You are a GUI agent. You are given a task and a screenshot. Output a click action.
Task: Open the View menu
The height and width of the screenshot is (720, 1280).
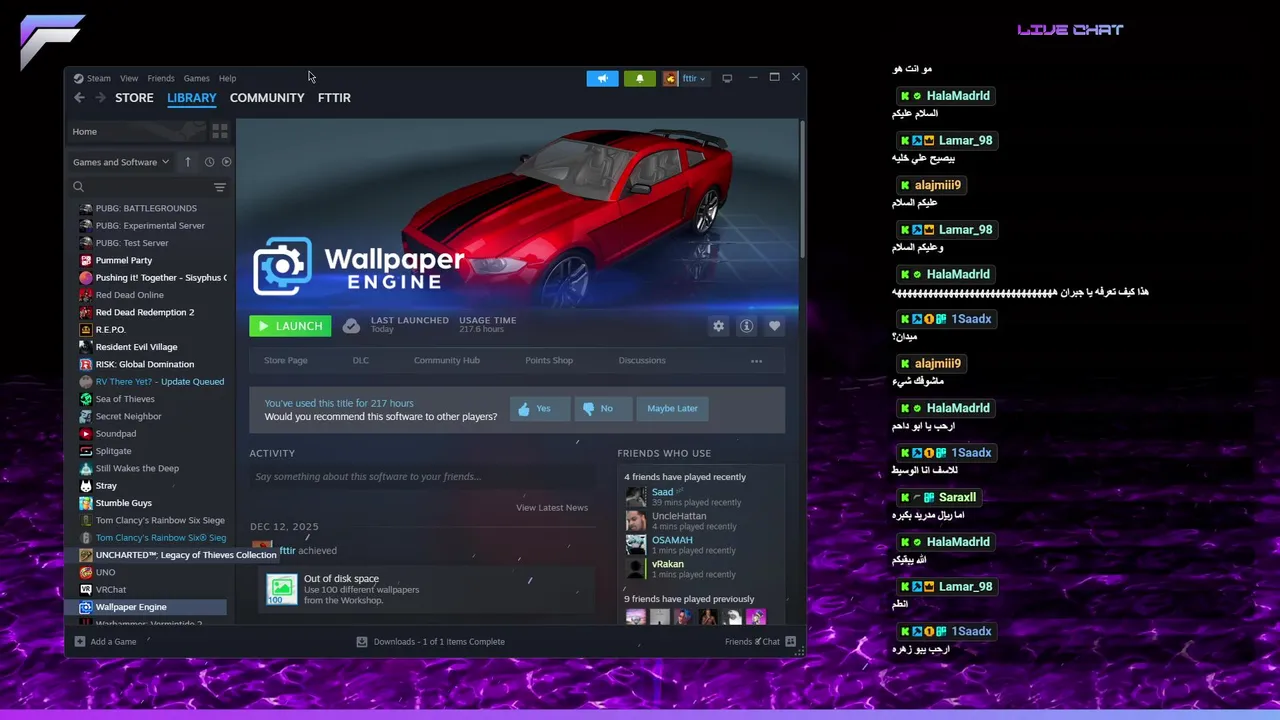(x=129, y=78)
